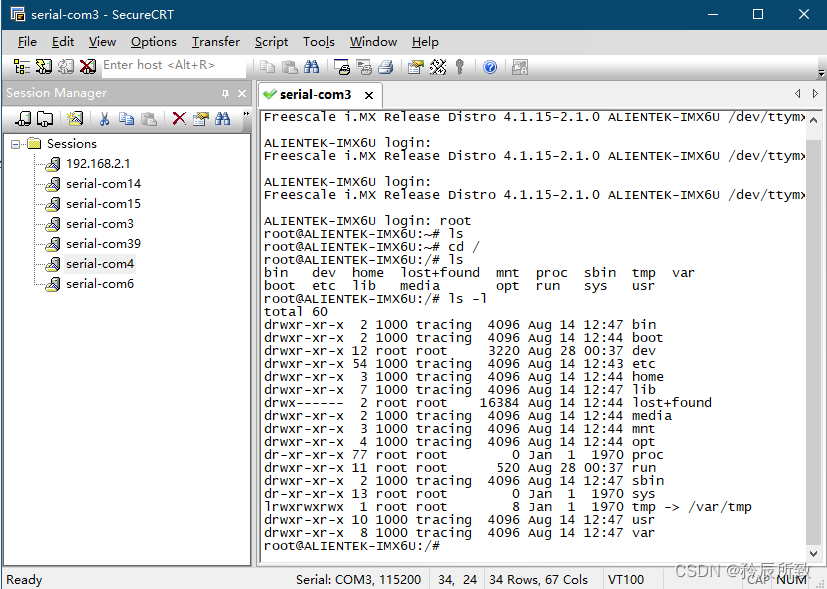Click the Enter host input box
This screenshot has height=589, width=827.
point(174,65)
